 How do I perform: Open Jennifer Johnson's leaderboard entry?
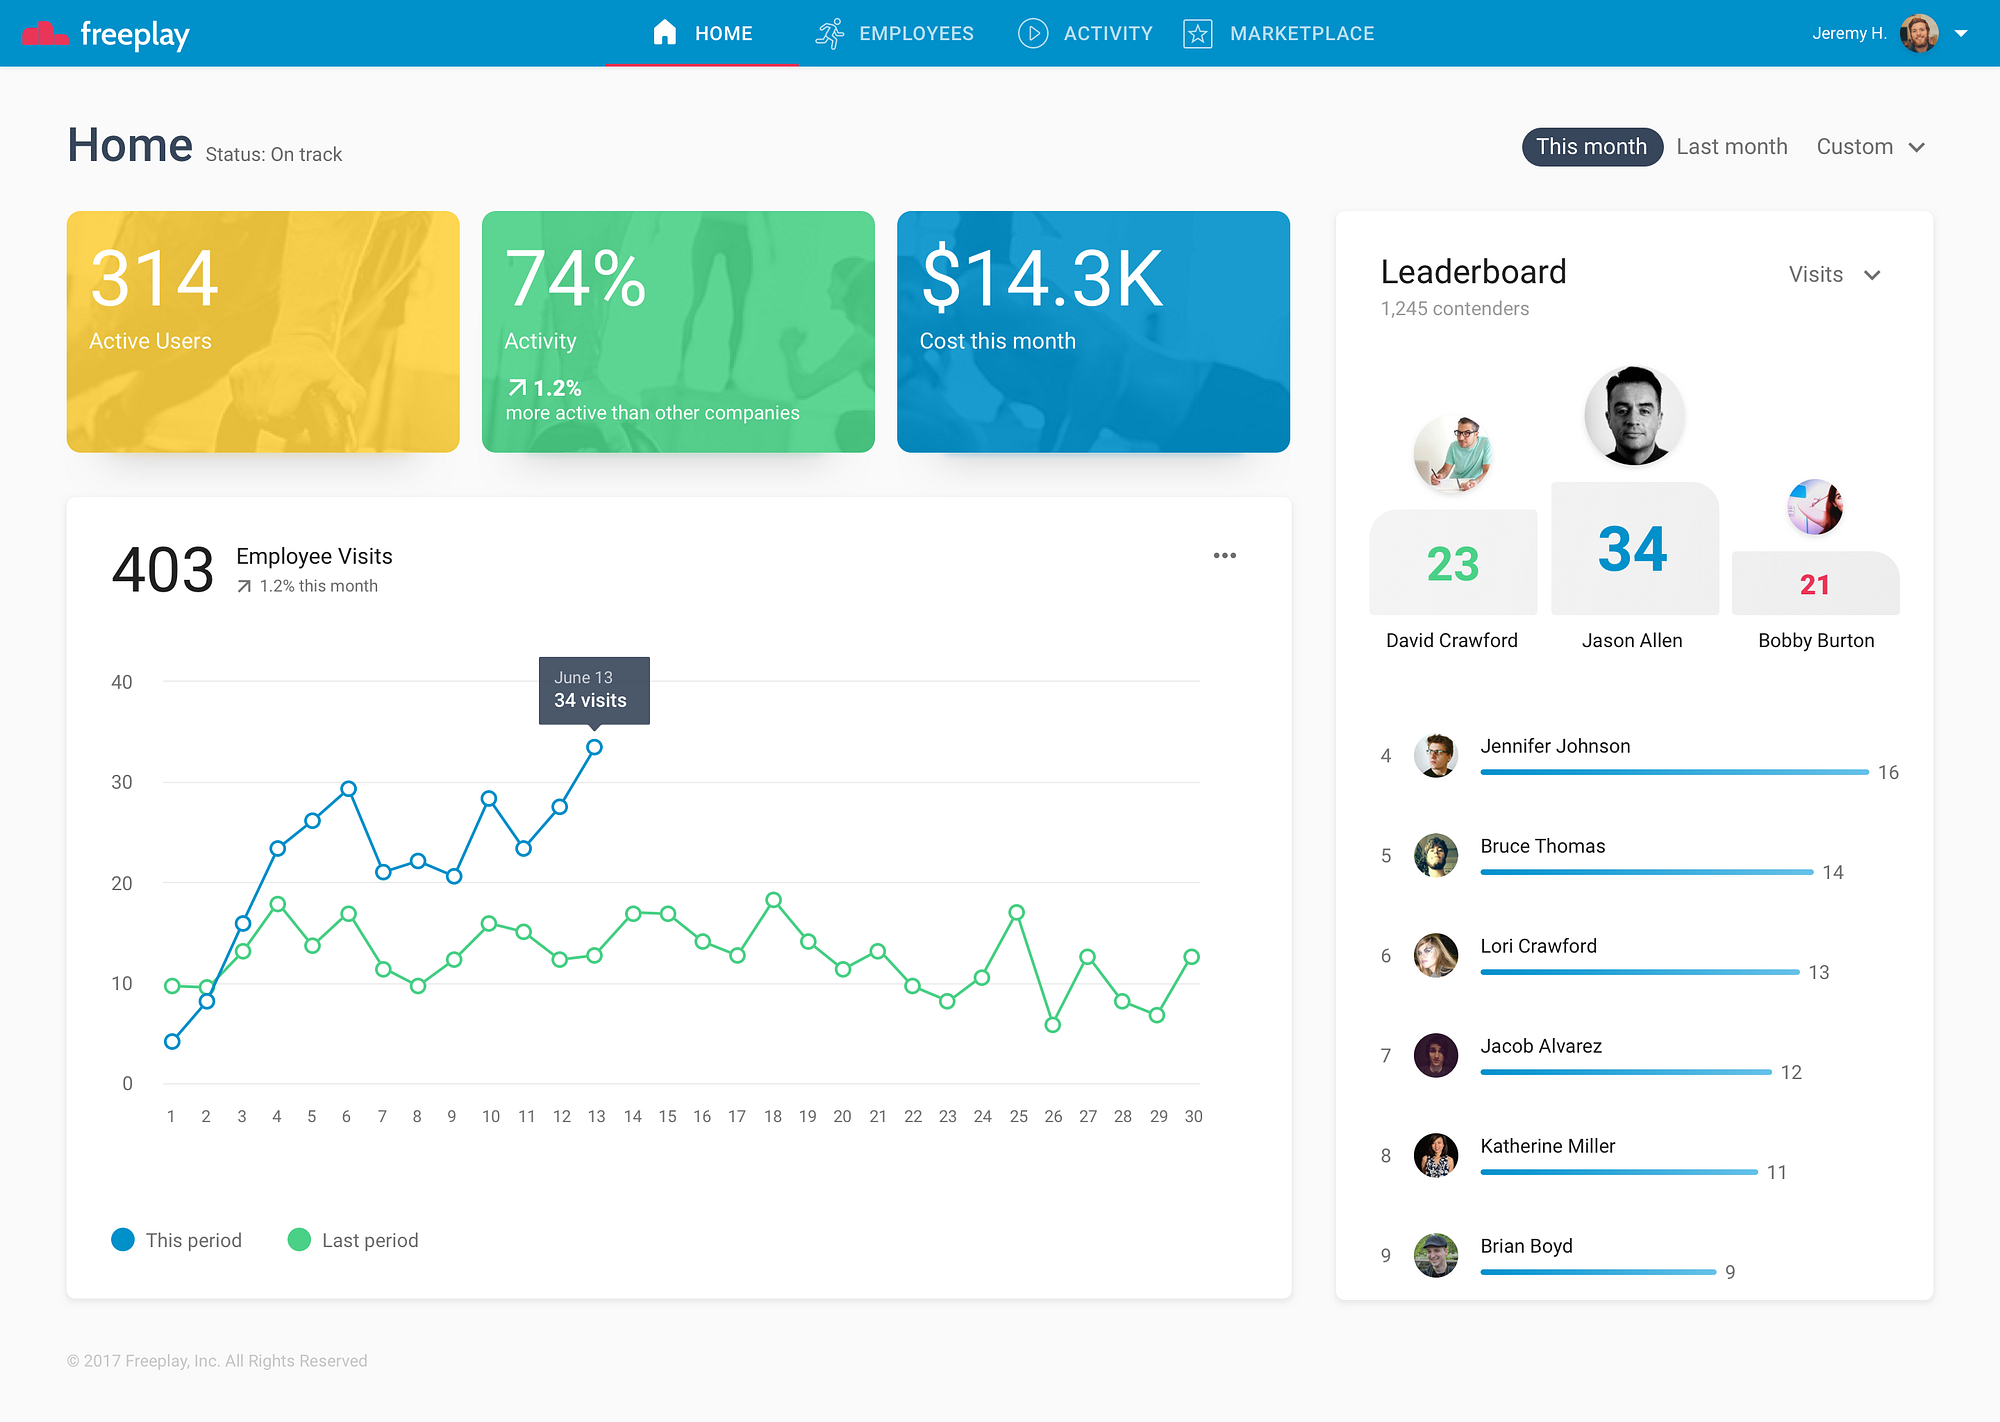click(1554, 746)
